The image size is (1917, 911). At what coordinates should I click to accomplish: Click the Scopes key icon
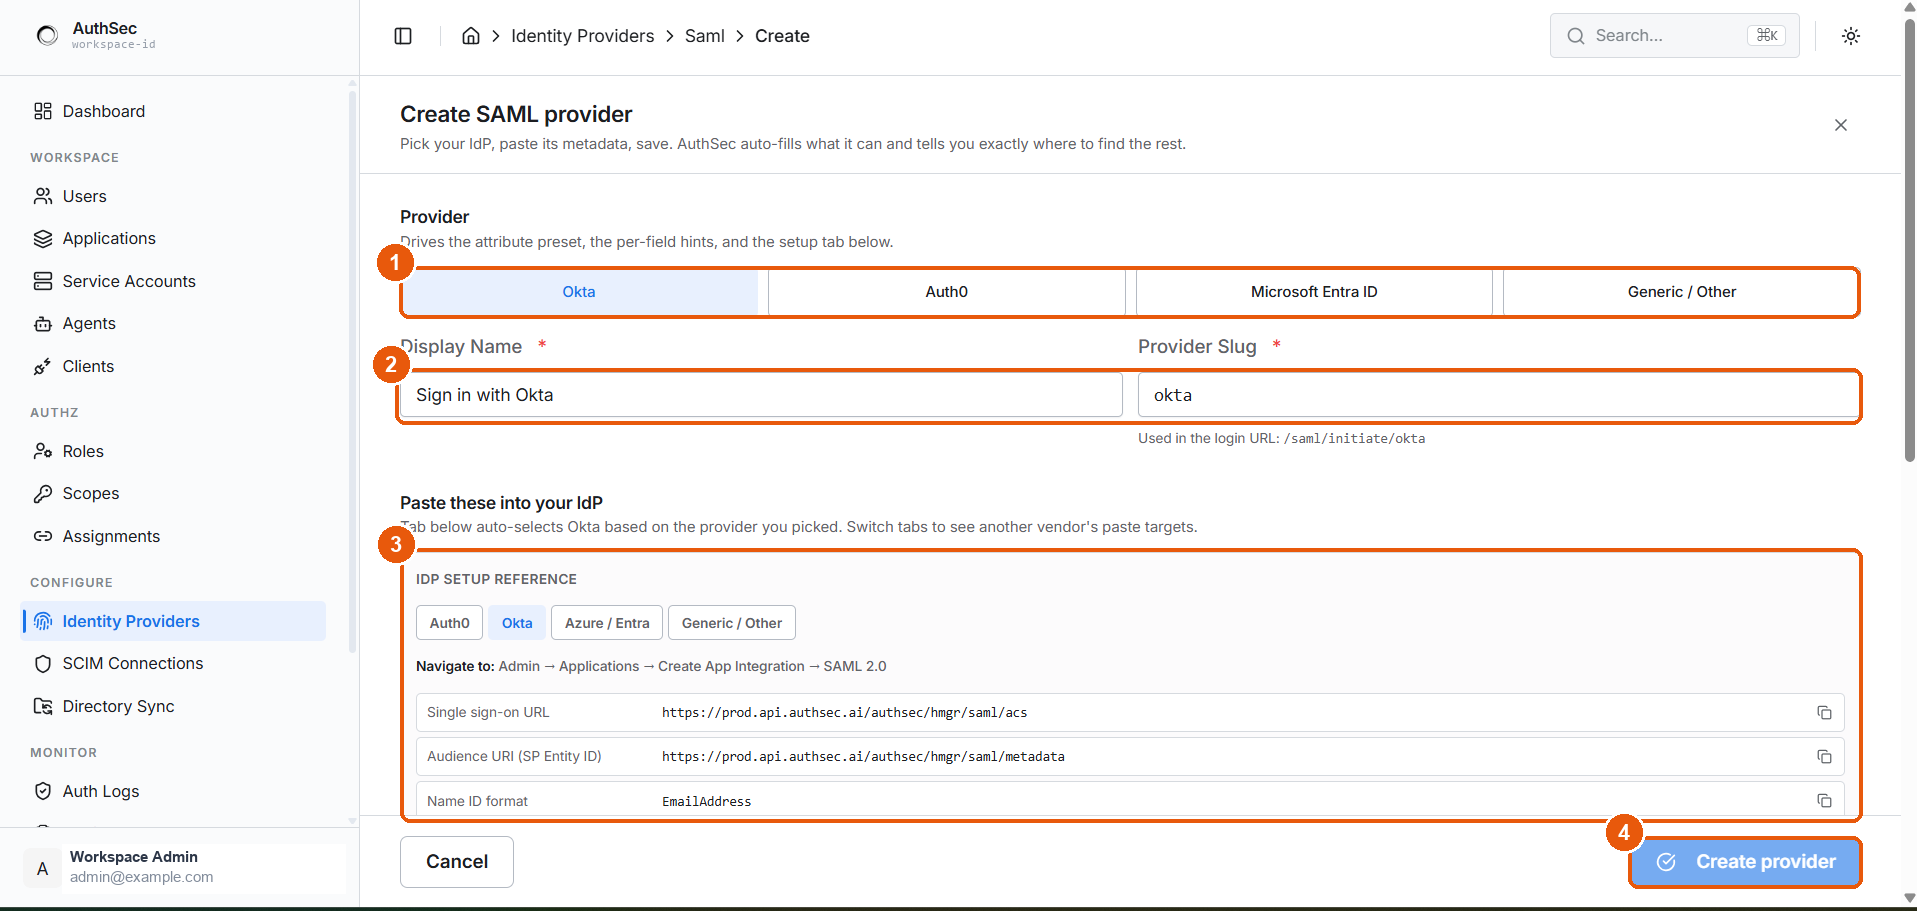click(x=43, y=494)
